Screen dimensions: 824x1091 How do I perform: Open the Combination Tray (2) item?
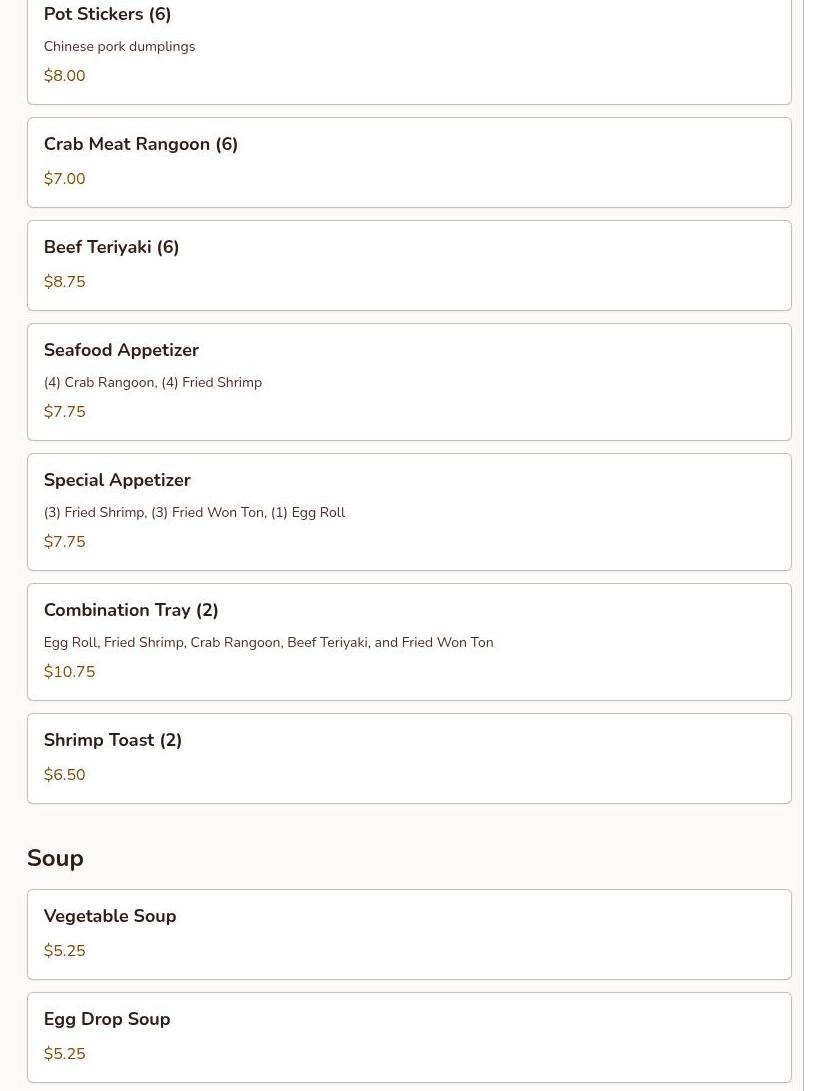tap(409, 642)
